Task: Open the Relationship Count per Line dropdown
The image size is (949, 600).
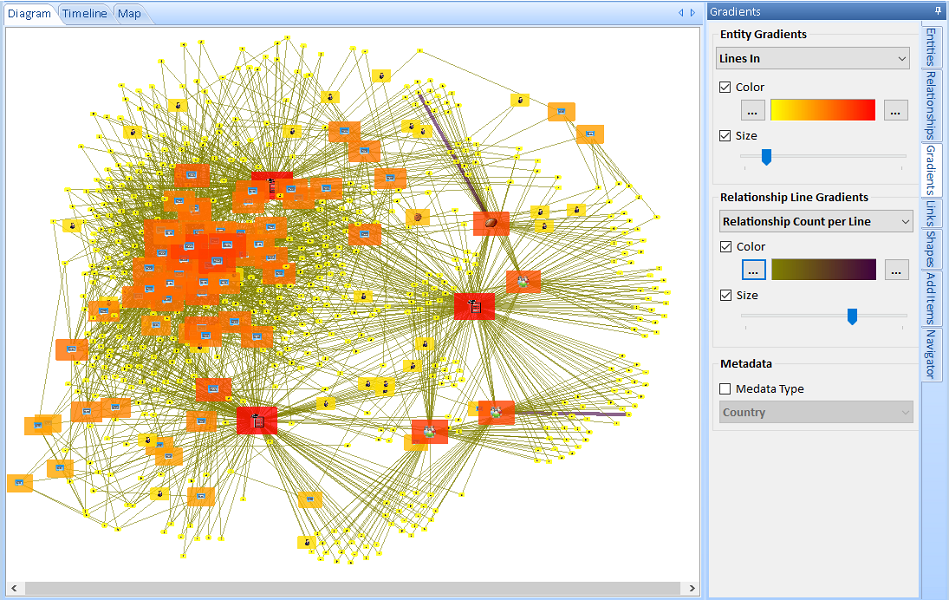Action: pyautogui.click(x=815, y=221)
